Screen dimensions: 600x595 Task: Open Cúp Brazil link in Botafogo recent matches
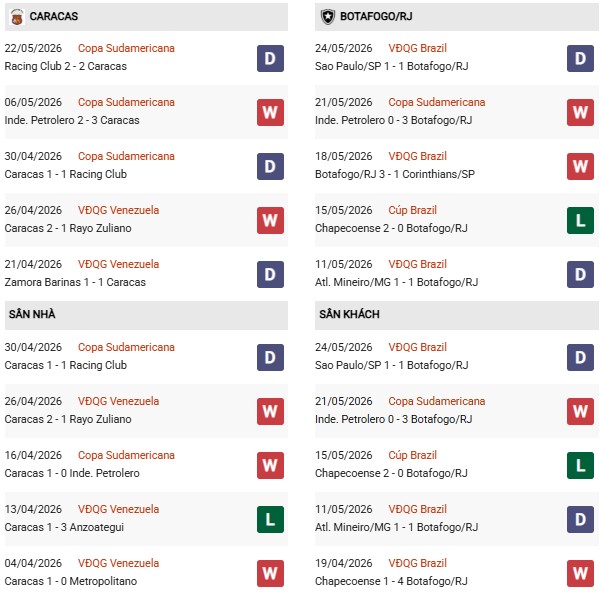click(x=412, y=210)
